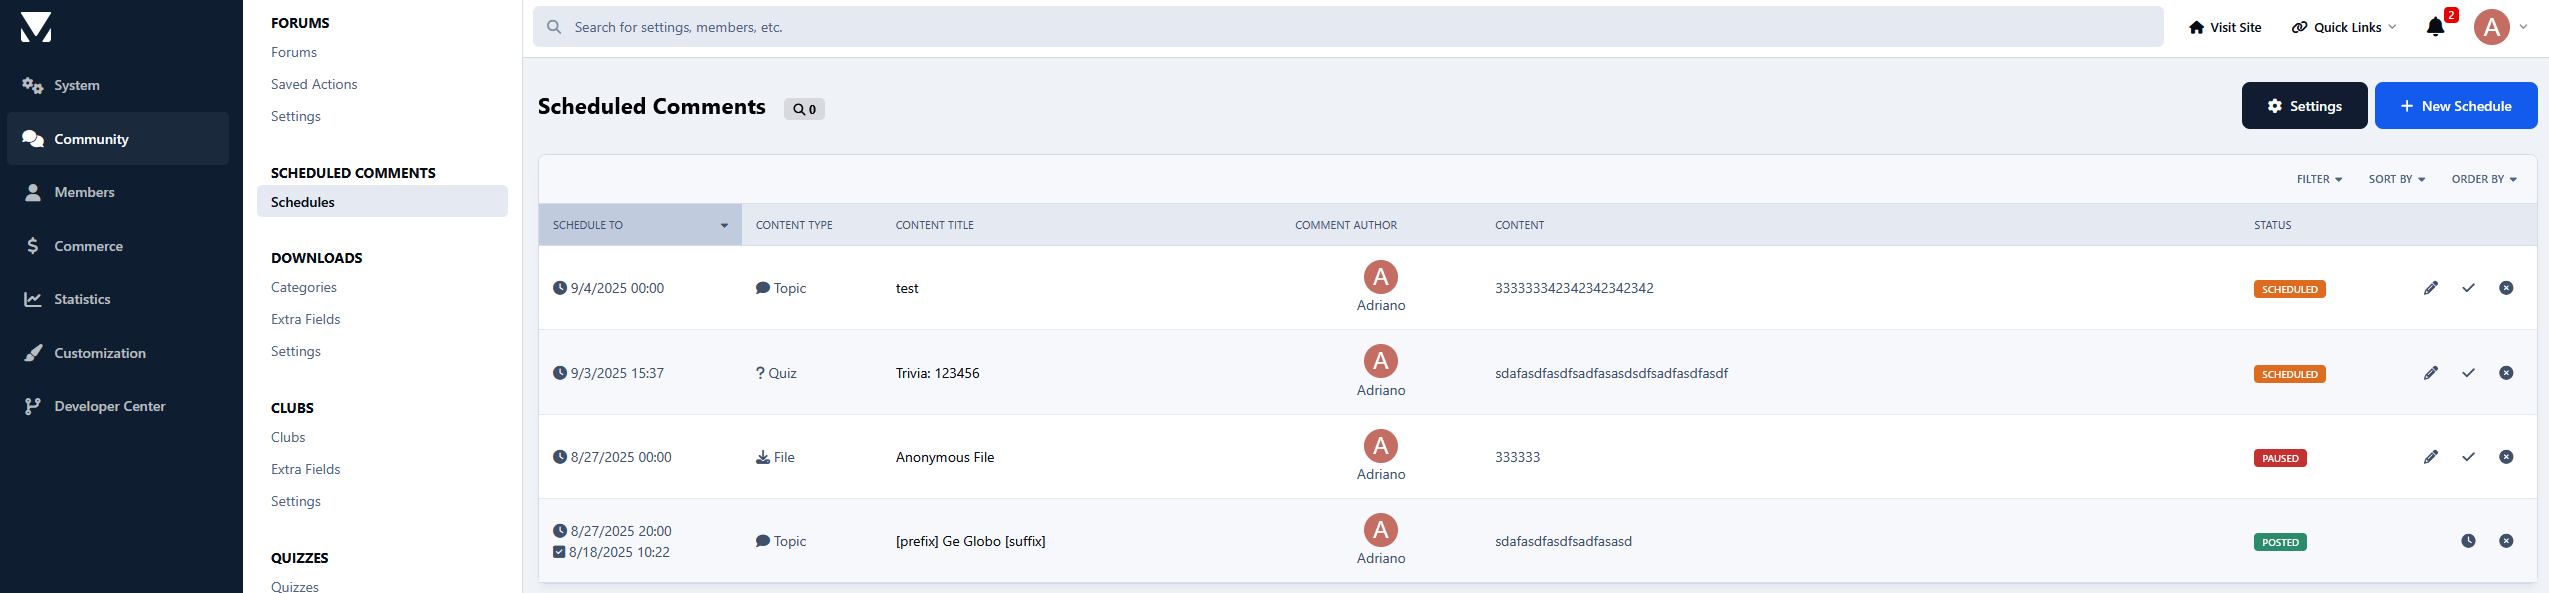Create a New Schedule
The height and width of the screenshot is (593, 2549).
(x=2455, y=106)
